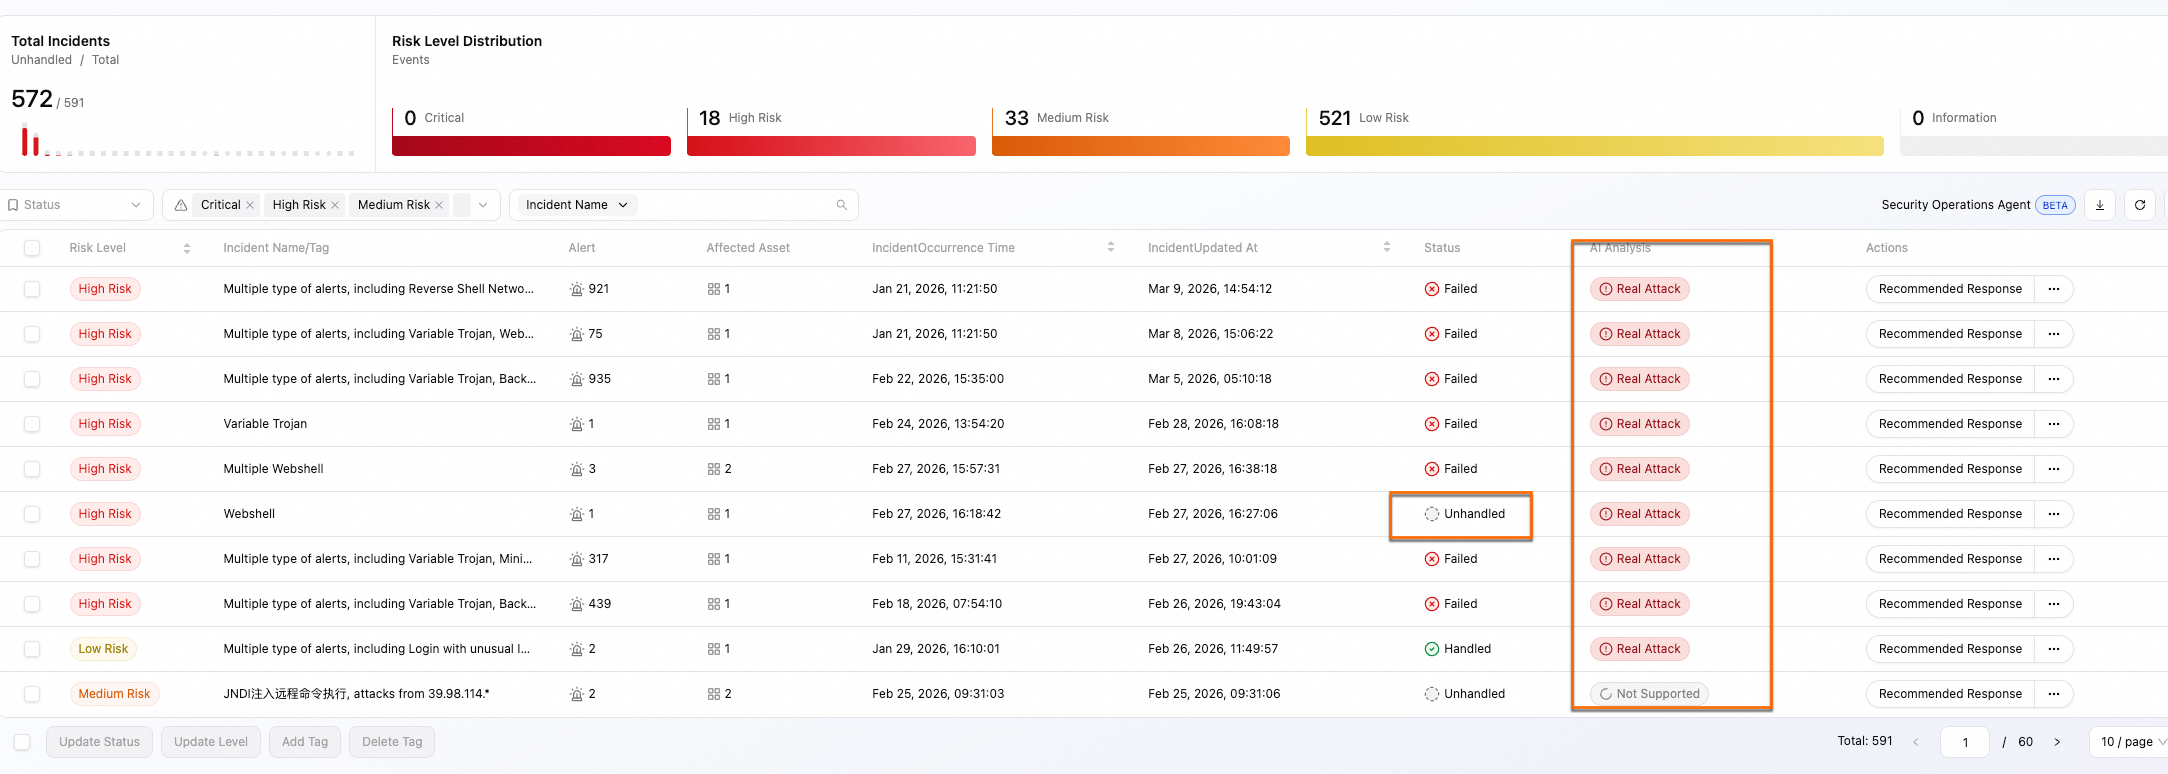Remove the Critical filter tag
2168x774 pixels.
click(250, 205)
